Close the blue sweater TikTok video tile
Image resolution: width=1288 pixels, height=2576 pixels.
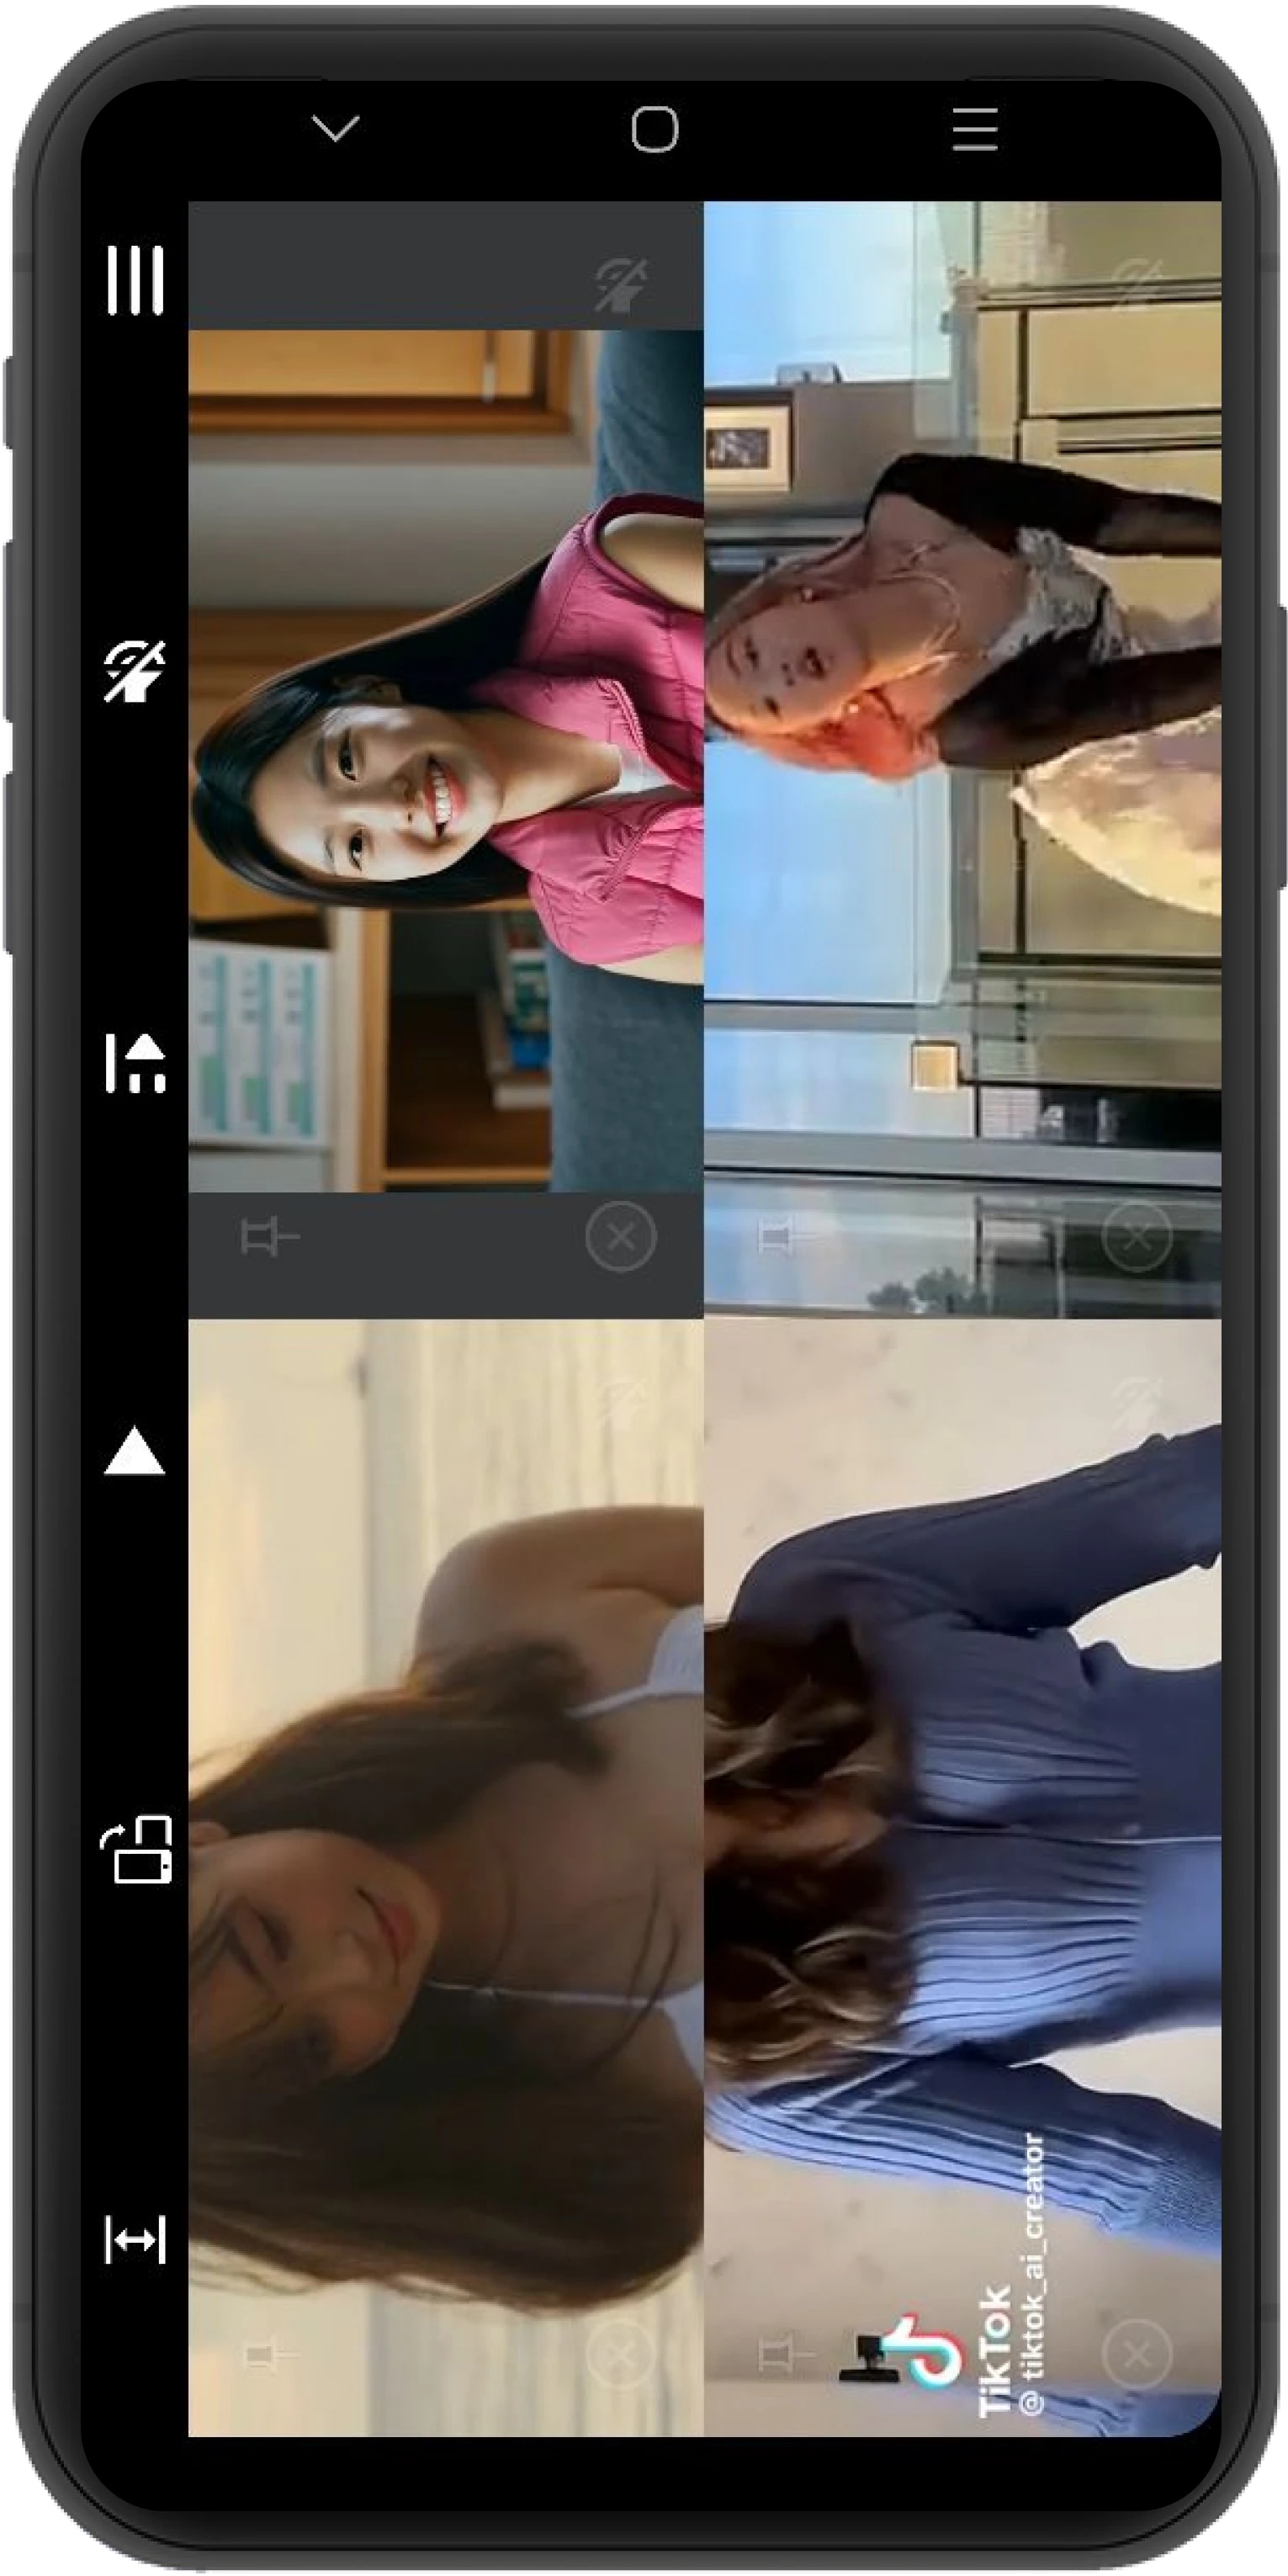(1136, 2355)
